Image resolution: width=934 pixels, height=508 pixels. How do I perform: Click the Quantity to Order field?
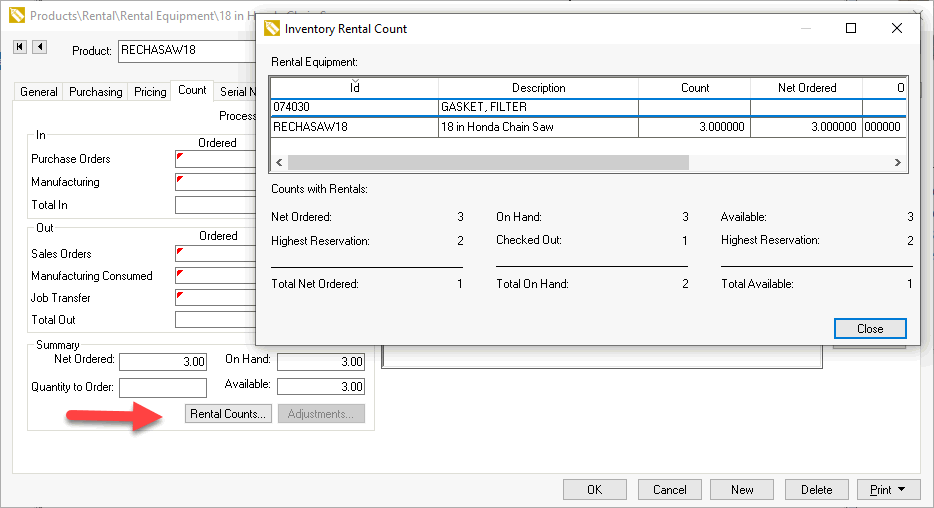[x=163, y=387]
